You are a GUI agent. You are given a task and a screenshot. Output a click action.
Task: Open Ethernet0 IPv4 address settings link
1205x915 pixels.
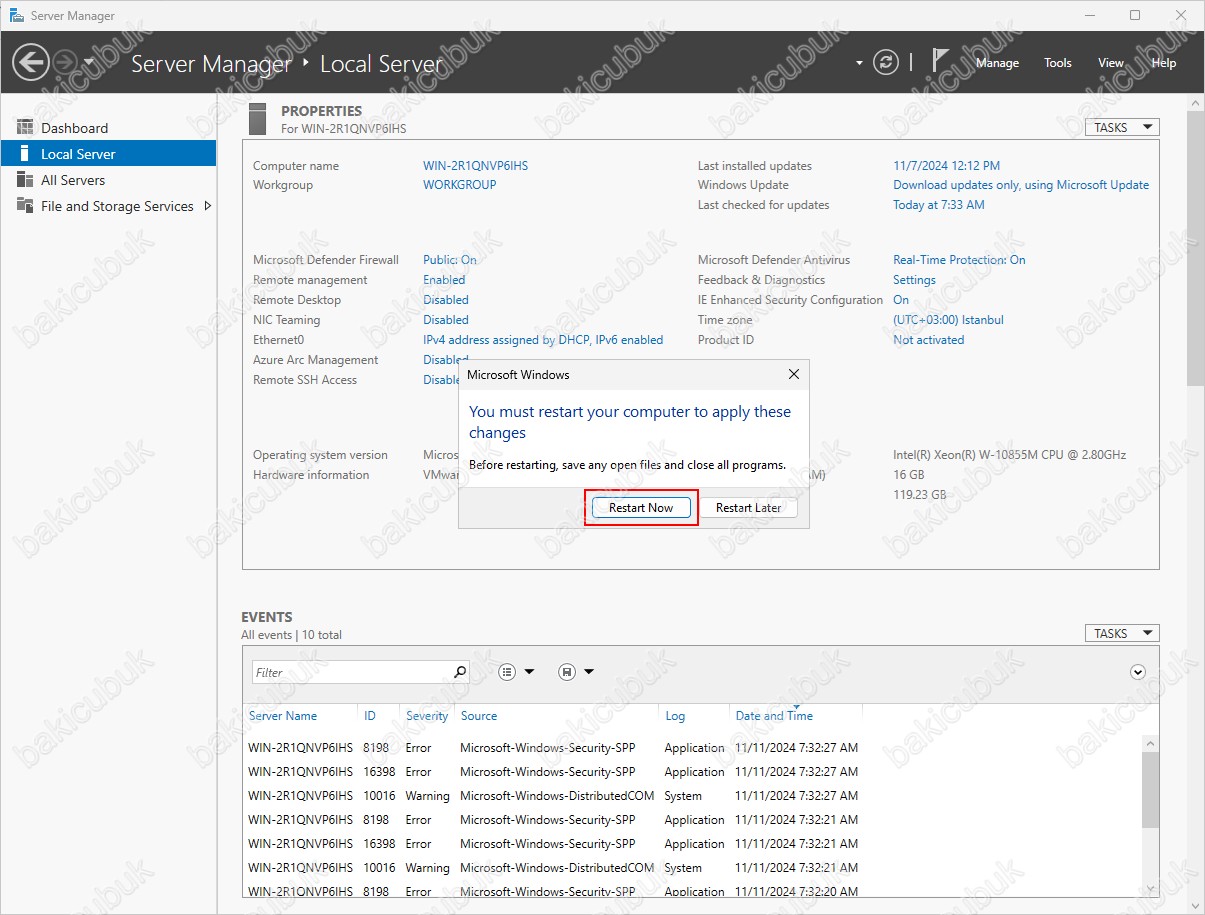tap(543, 340)
